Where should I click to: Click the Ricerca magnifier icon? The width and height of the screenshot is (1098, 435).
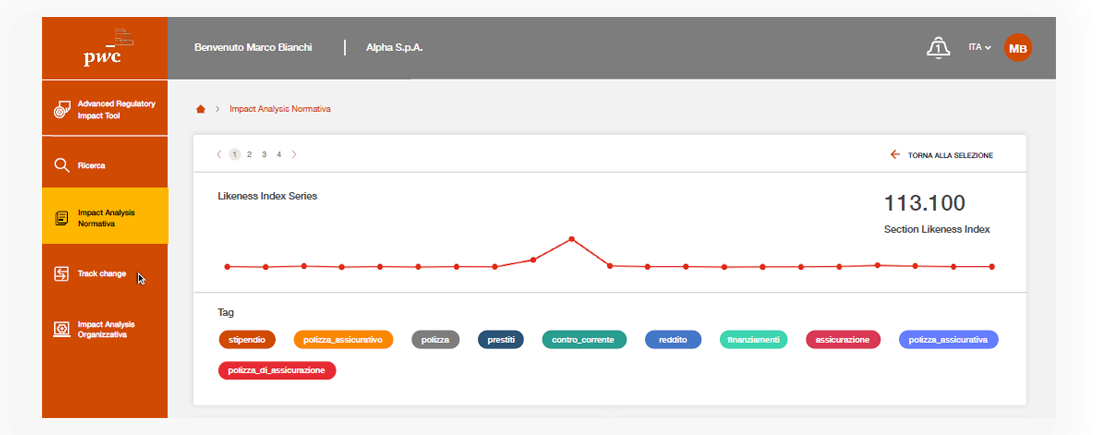[x=61, y=165]
